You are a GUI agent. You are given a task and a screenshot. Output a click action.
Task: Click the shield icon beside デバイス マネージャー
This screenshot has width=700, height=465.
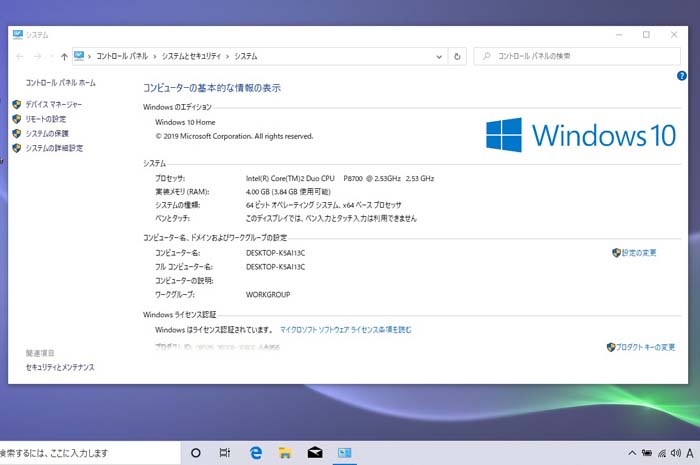[17, 104]
